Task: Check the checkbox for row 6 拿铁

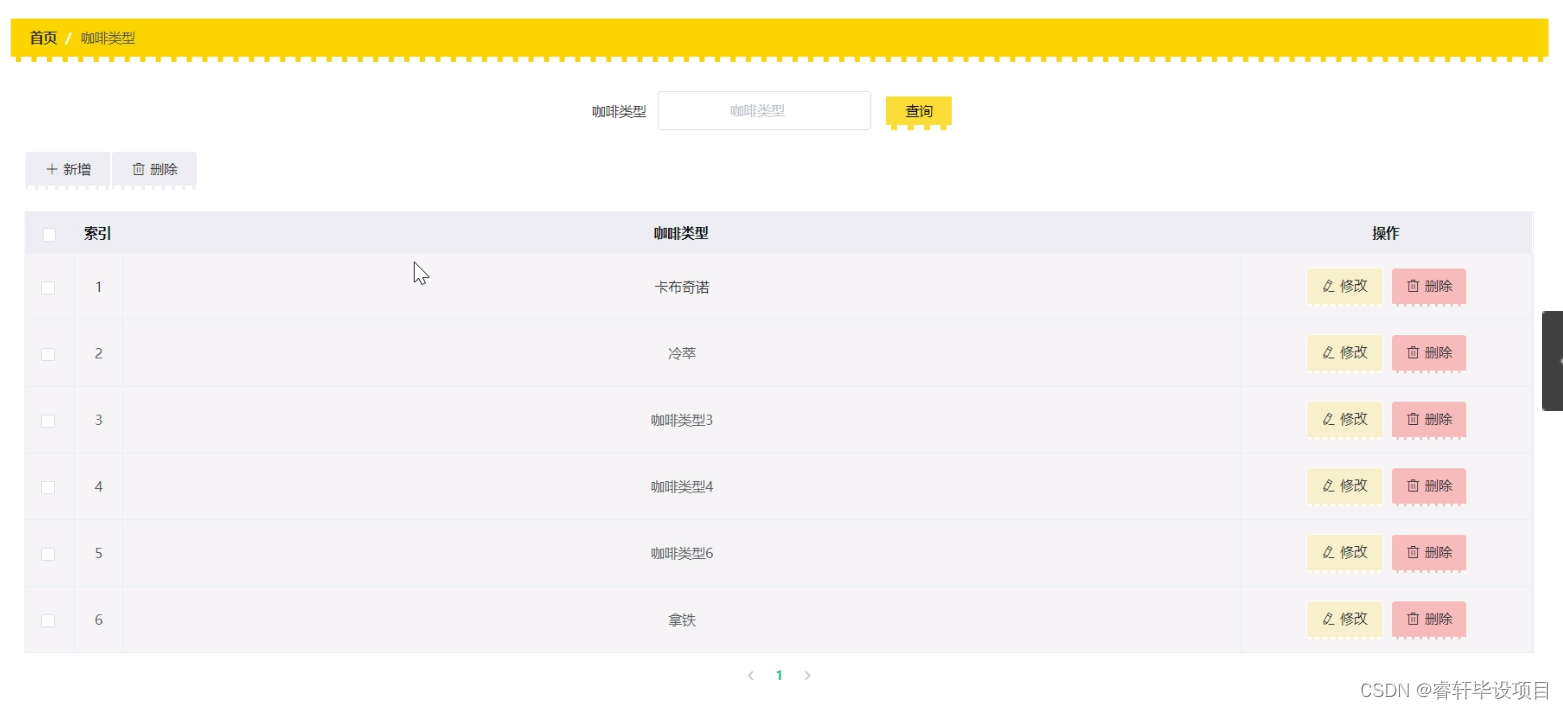Action: click(x=47, y=619)
